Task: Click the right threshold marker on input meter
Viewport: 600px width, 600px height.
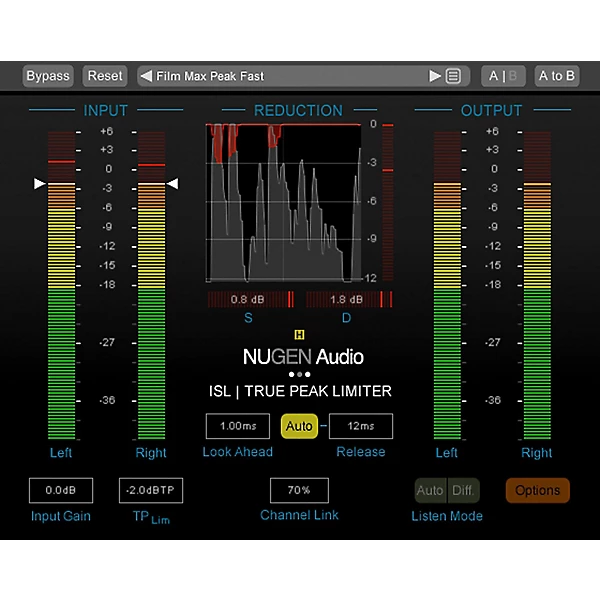Action: click(x=172, y=184)
